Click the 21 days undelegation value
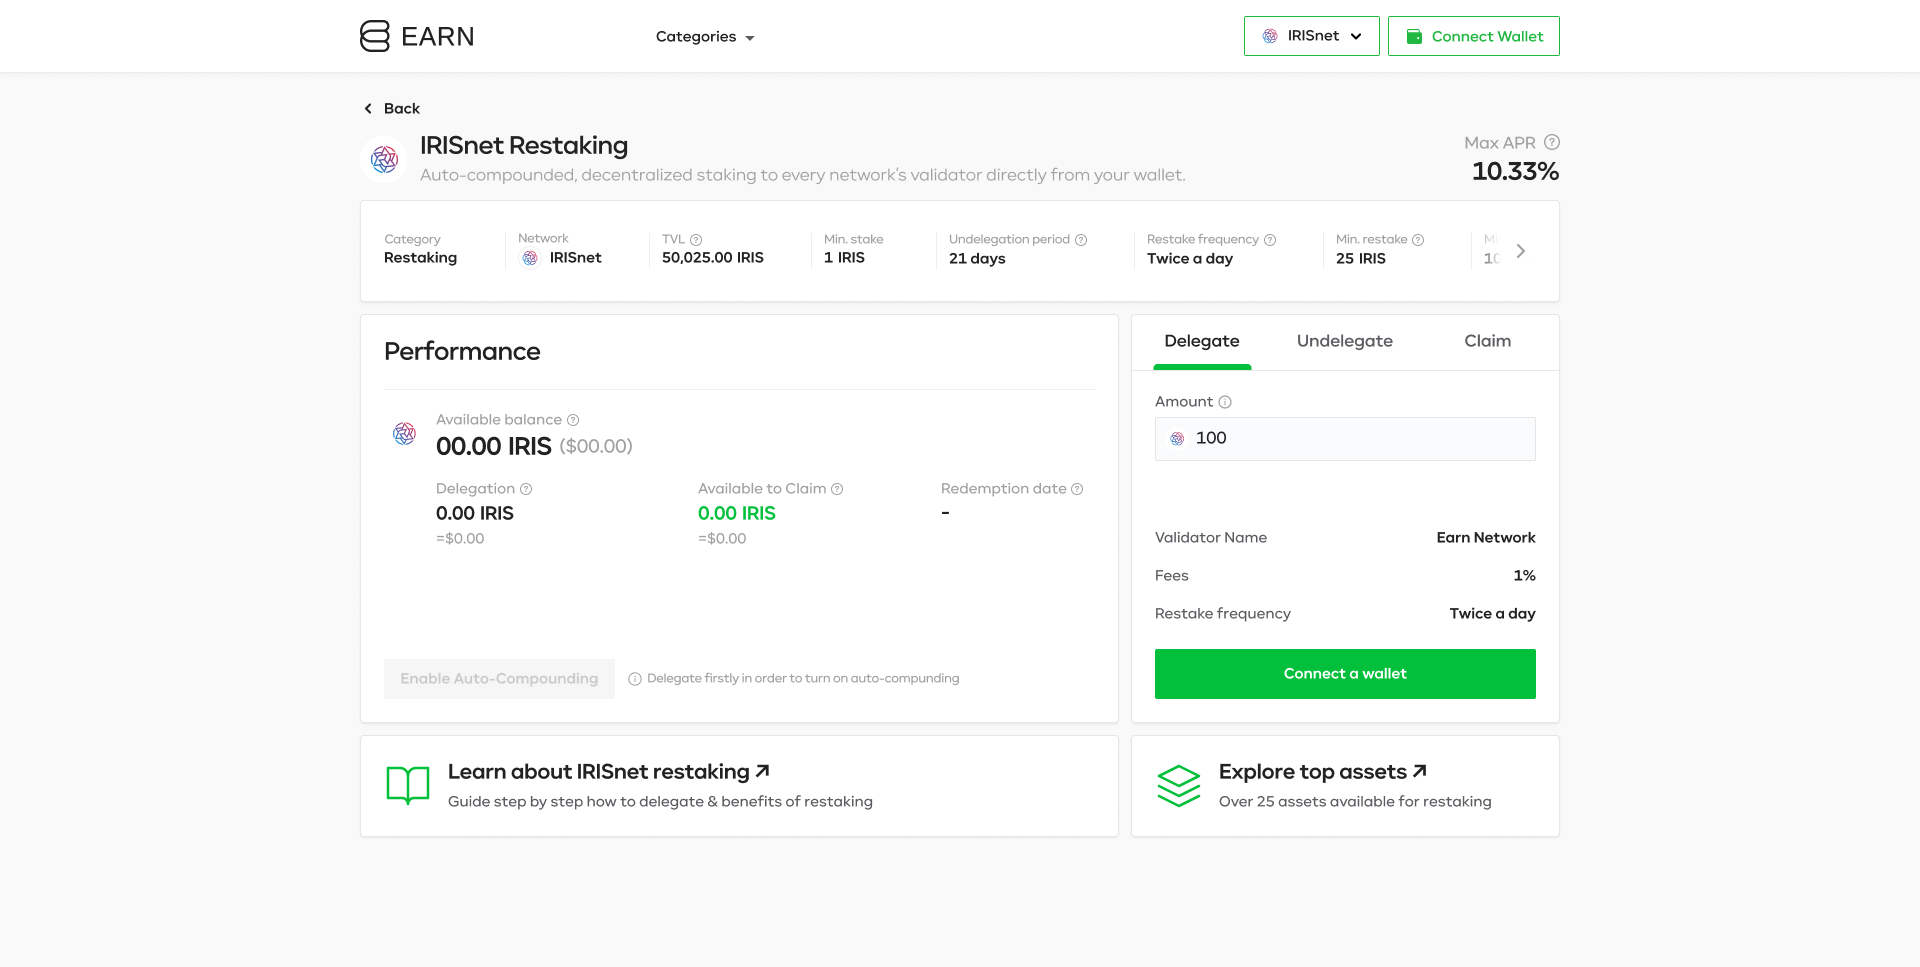 [977, 259]
